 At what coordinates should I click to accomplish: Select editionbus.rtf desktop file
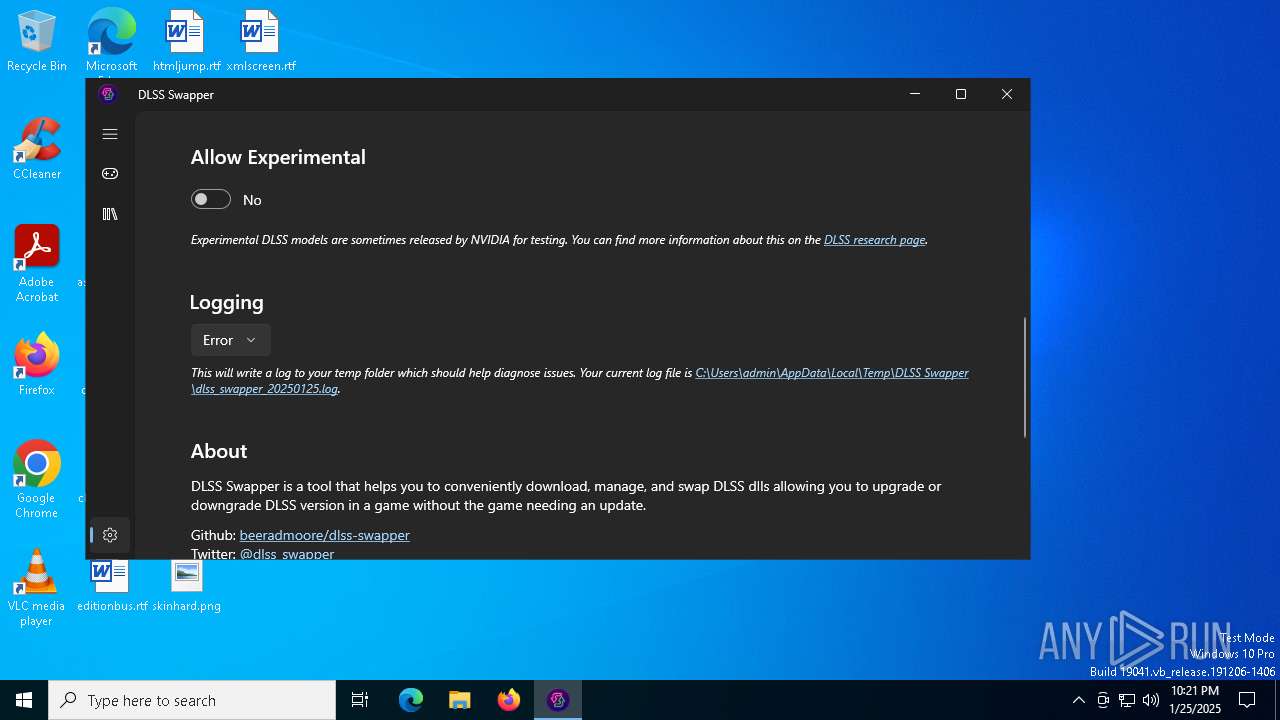(x=111, y=585)
